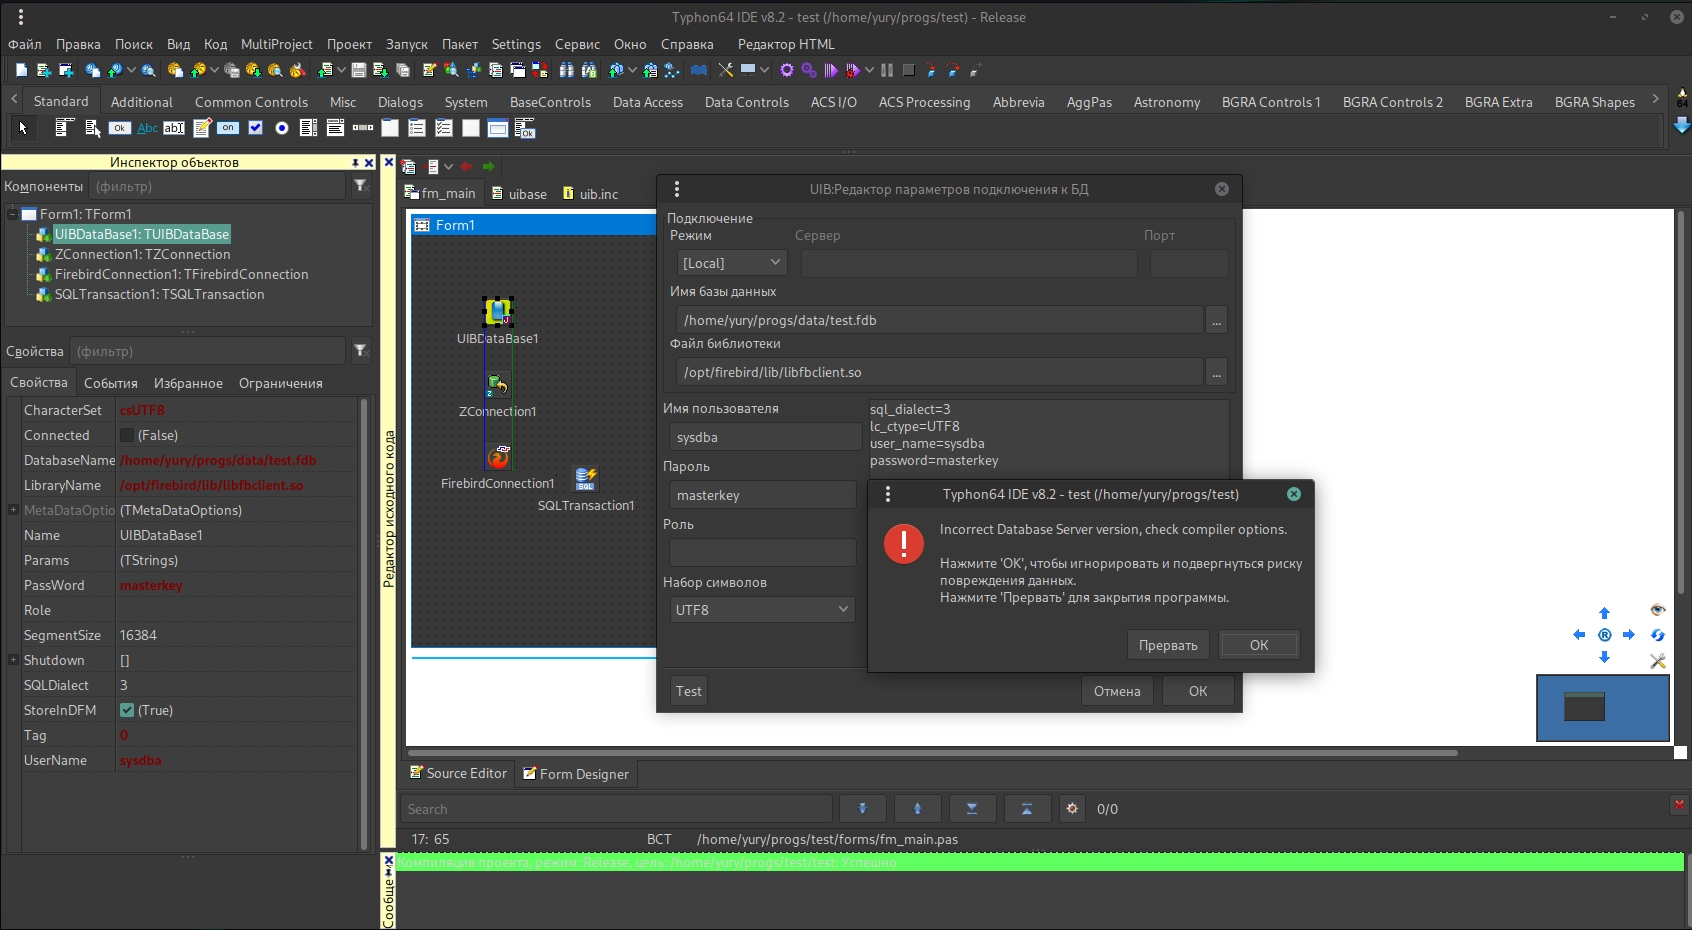
Task: Click the properties filter funnel icon
Action: pyautogui.click(x=361, y=350)
